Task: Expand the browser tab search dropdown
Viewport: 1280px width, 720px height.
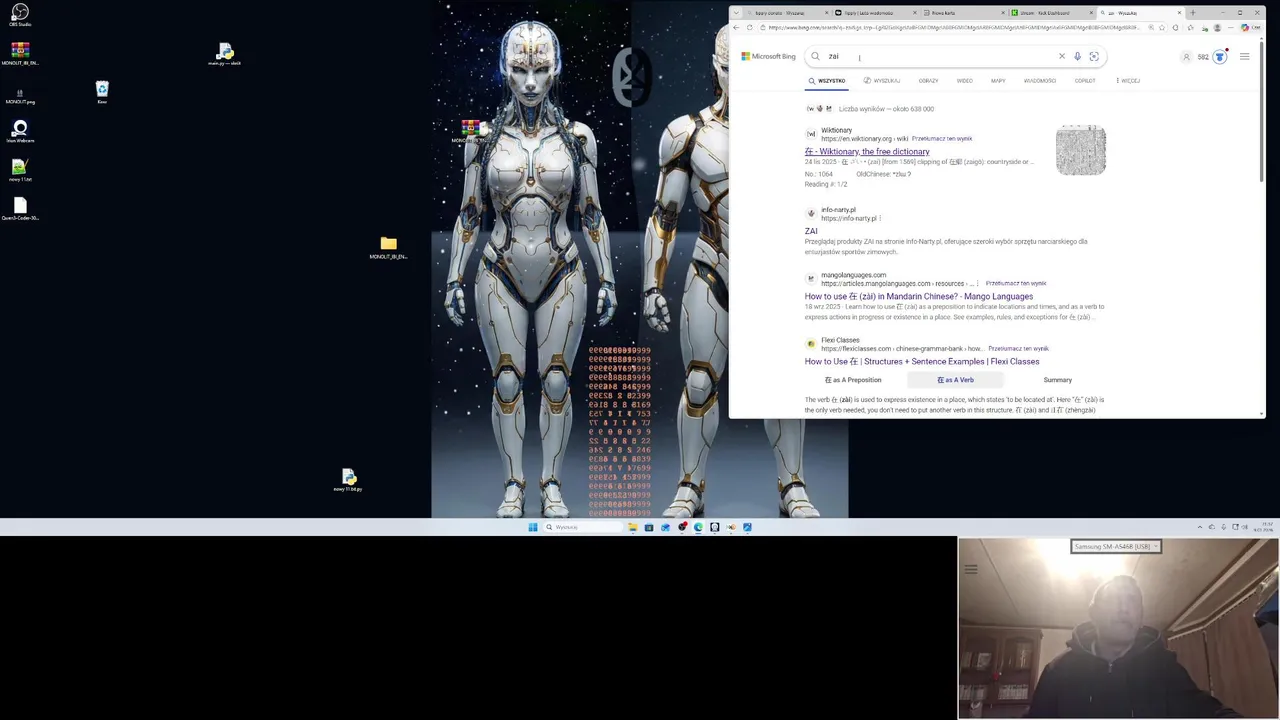Action: pos(736,13)
